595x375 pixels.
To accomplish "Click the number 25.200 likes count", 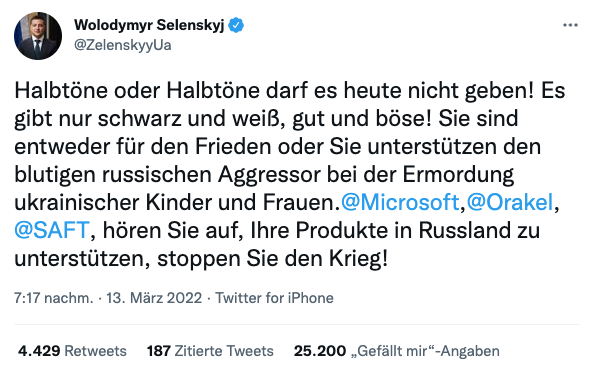I will [x=320, y=351].
